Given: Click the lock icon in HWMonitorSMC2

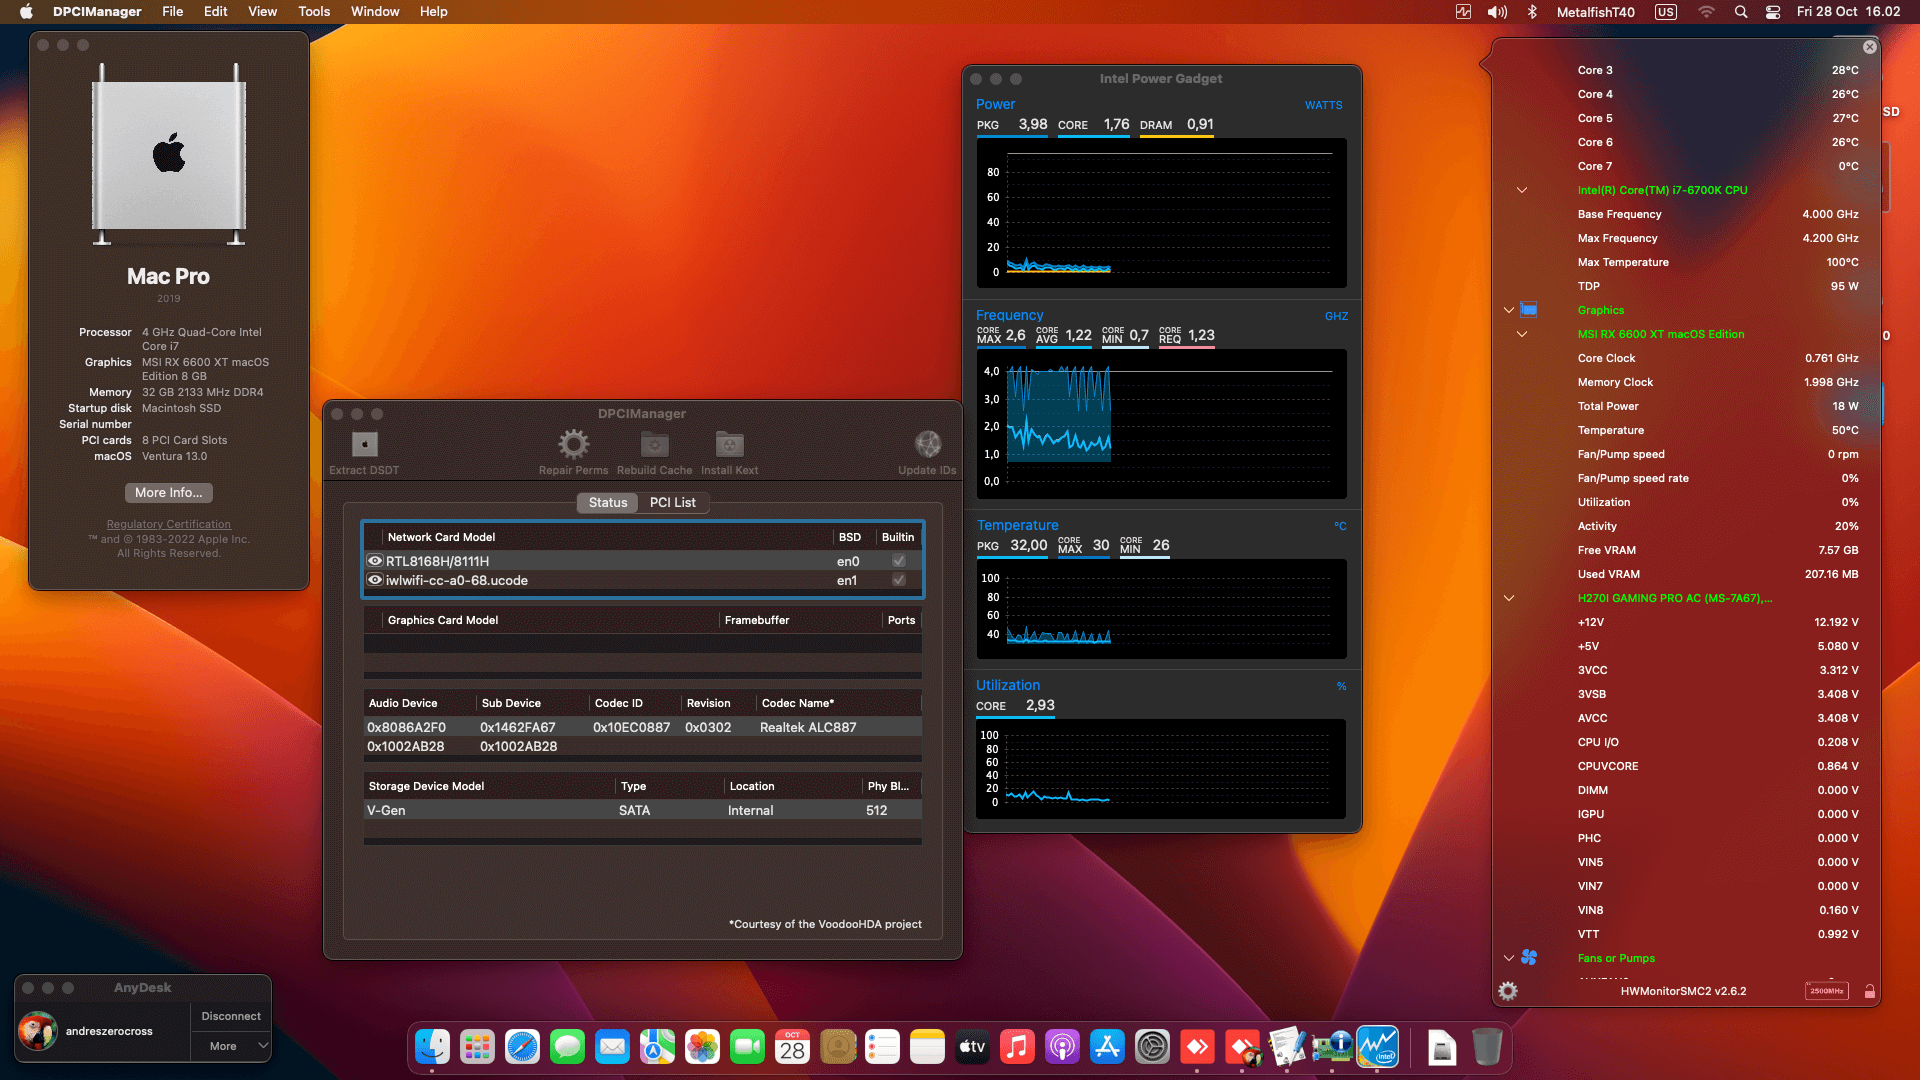Looking at the screenshot, I should [x=1870, y=991].
